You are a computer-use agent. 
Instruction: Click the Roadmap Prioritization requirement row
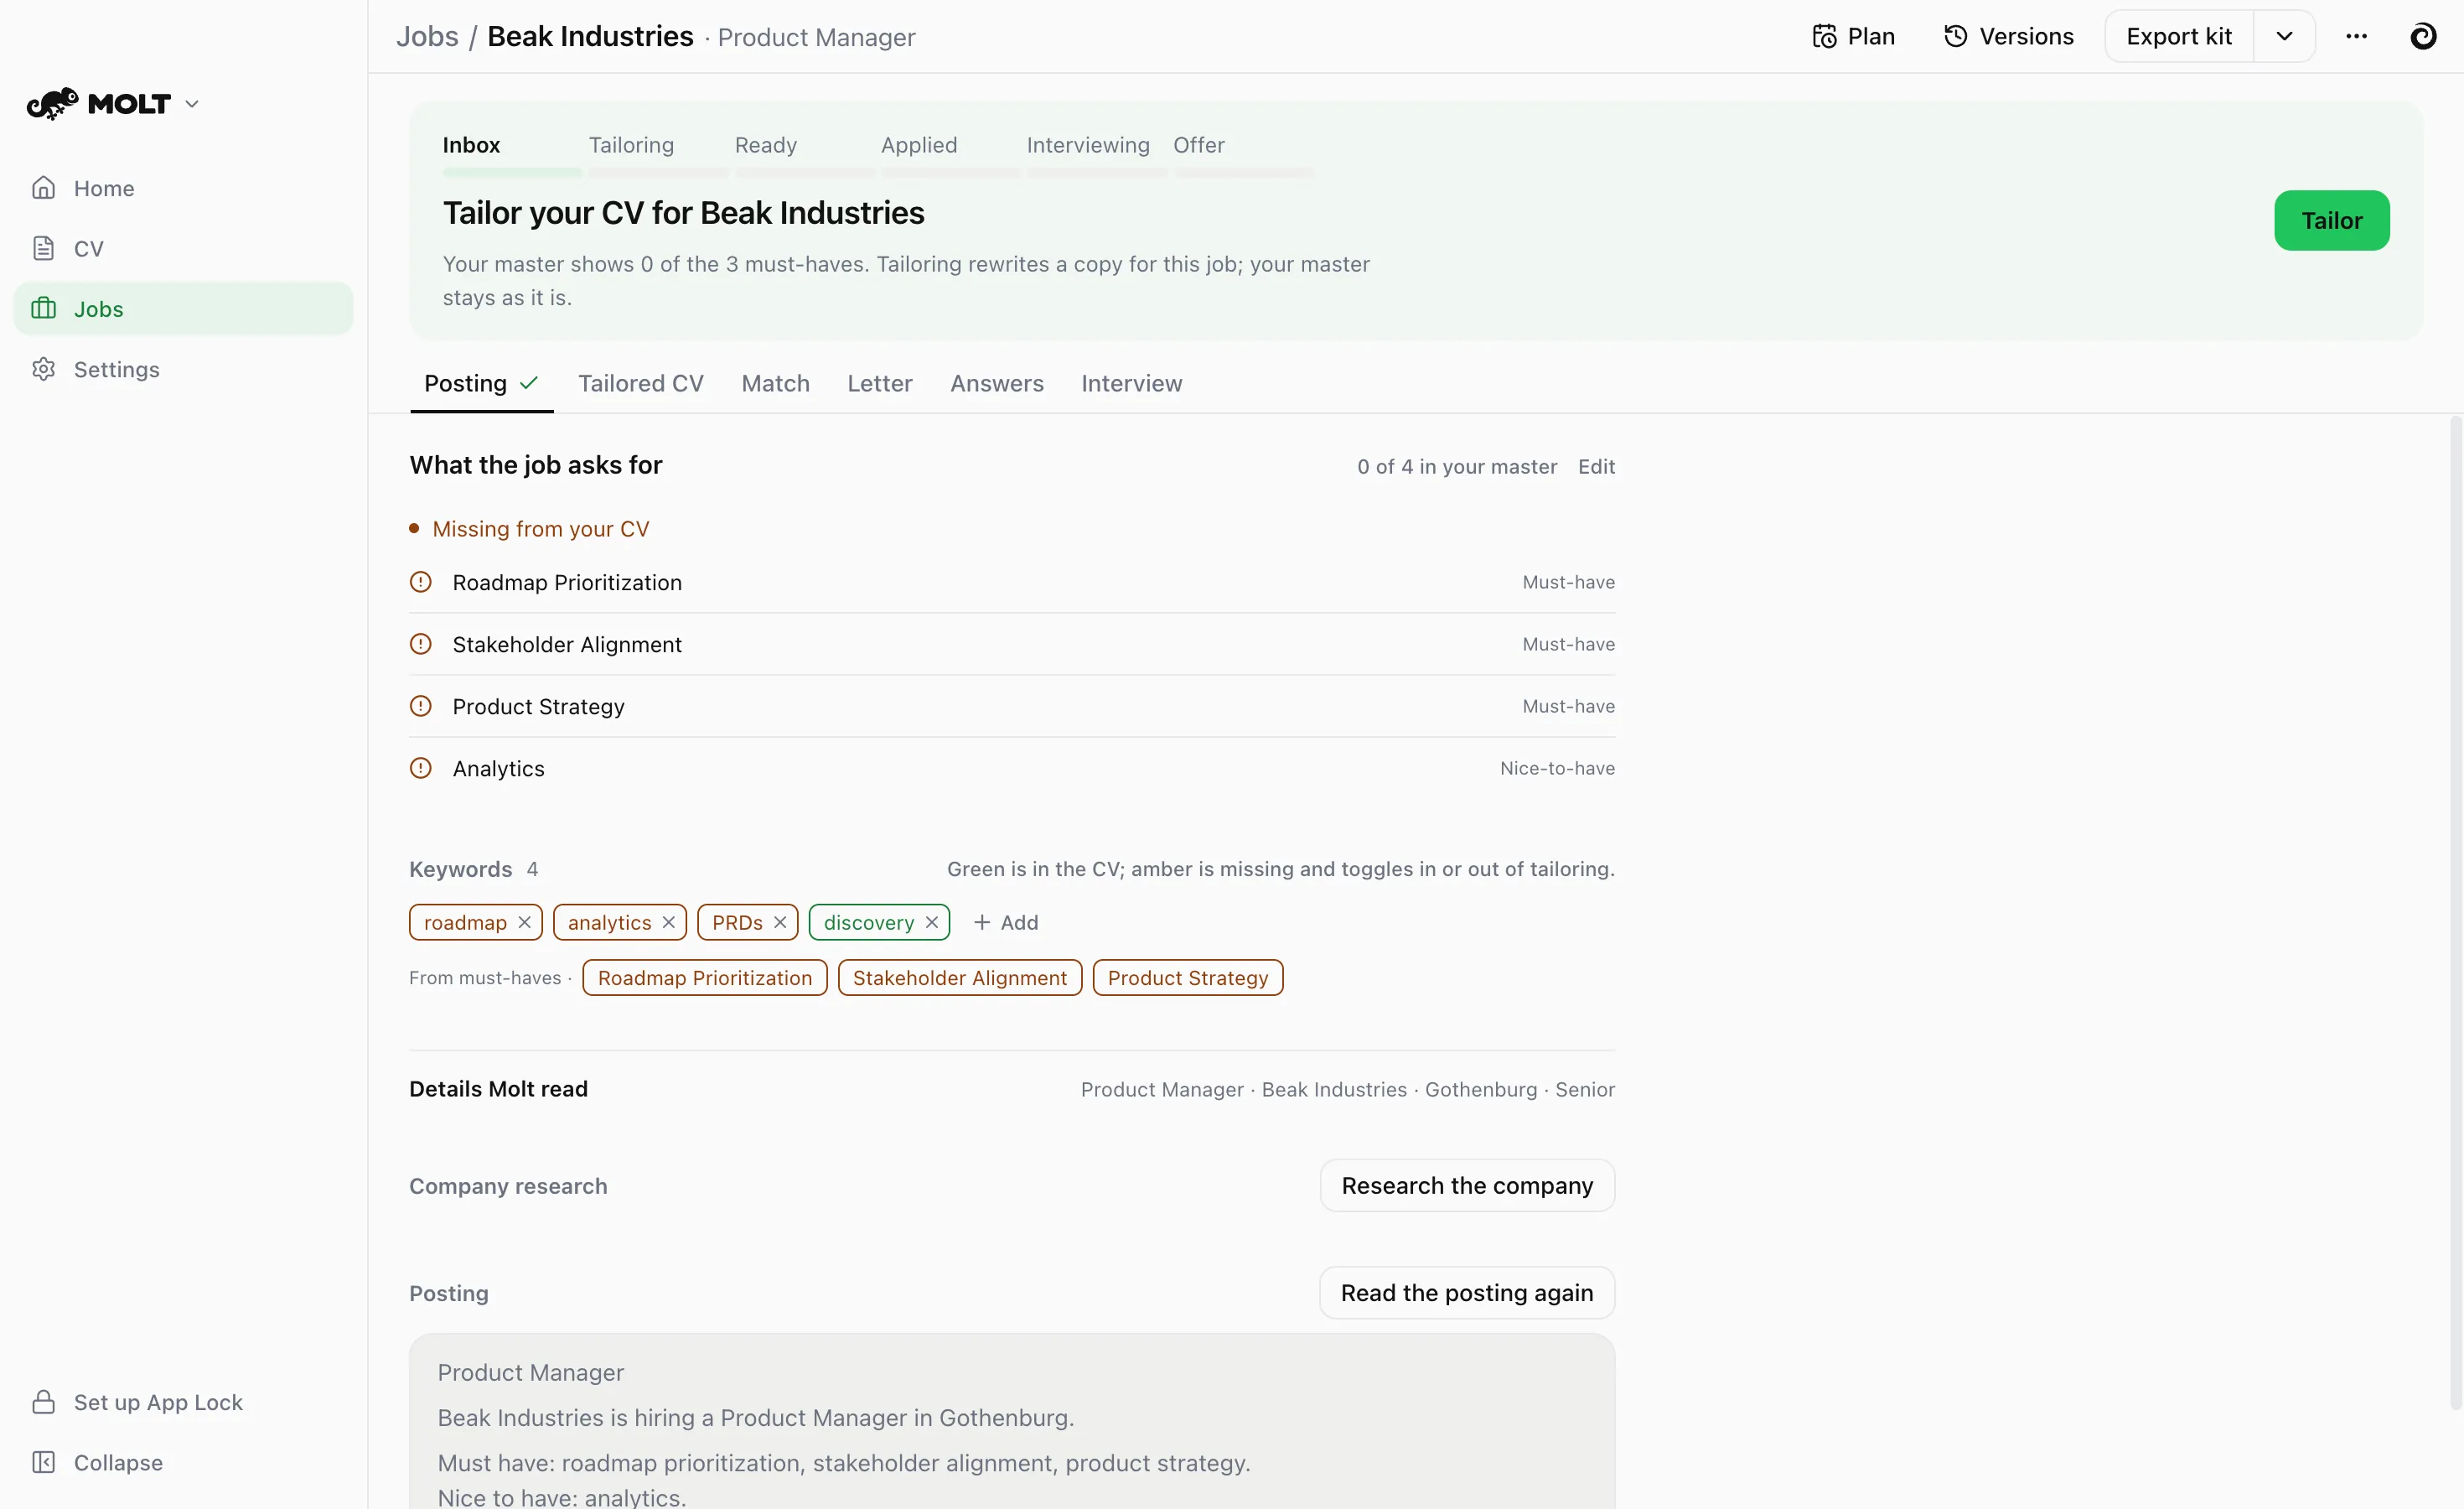(x=1012, y=582)
